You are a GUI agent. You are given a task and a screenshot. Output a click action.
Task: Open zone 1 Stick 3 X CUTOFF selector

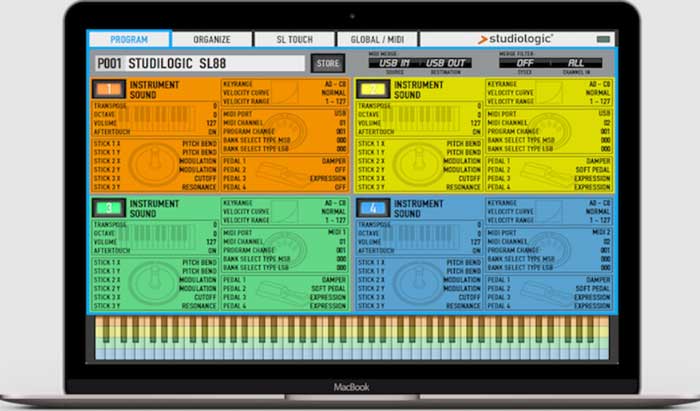pos(205,178)
